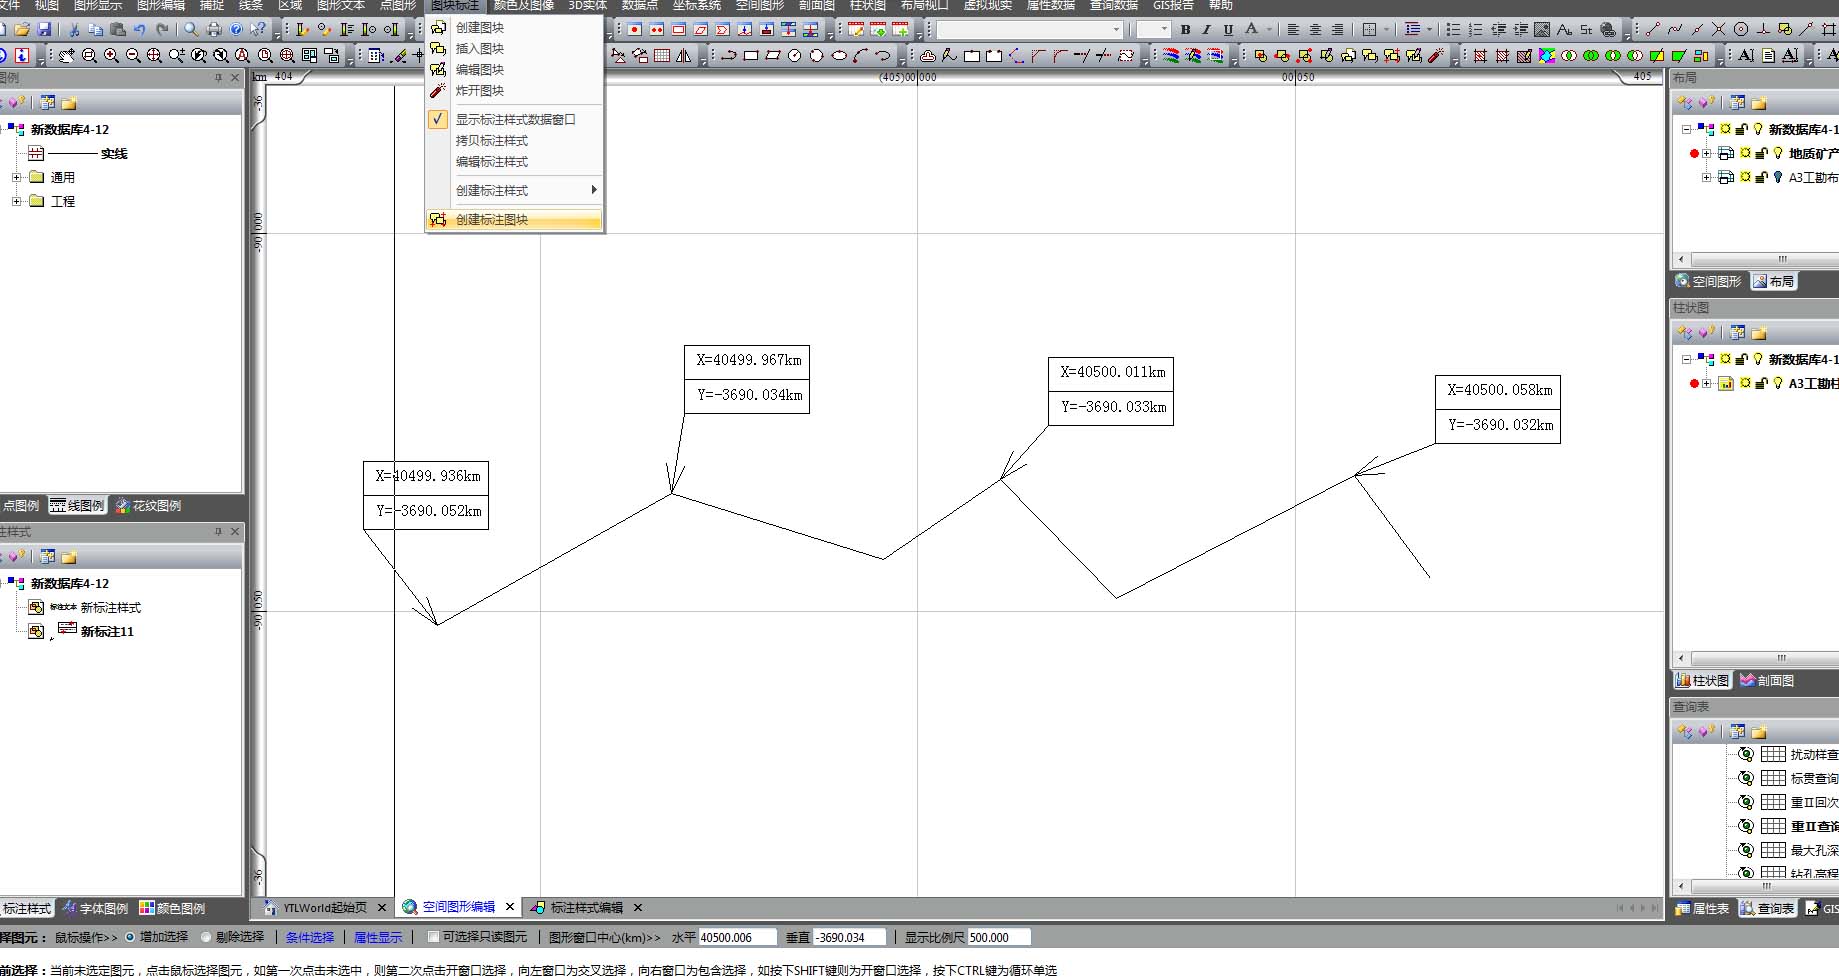Click the Create Block (创建图块) menu icon
The width and height of the screenshot is (1839, 980).
(438, 27)
